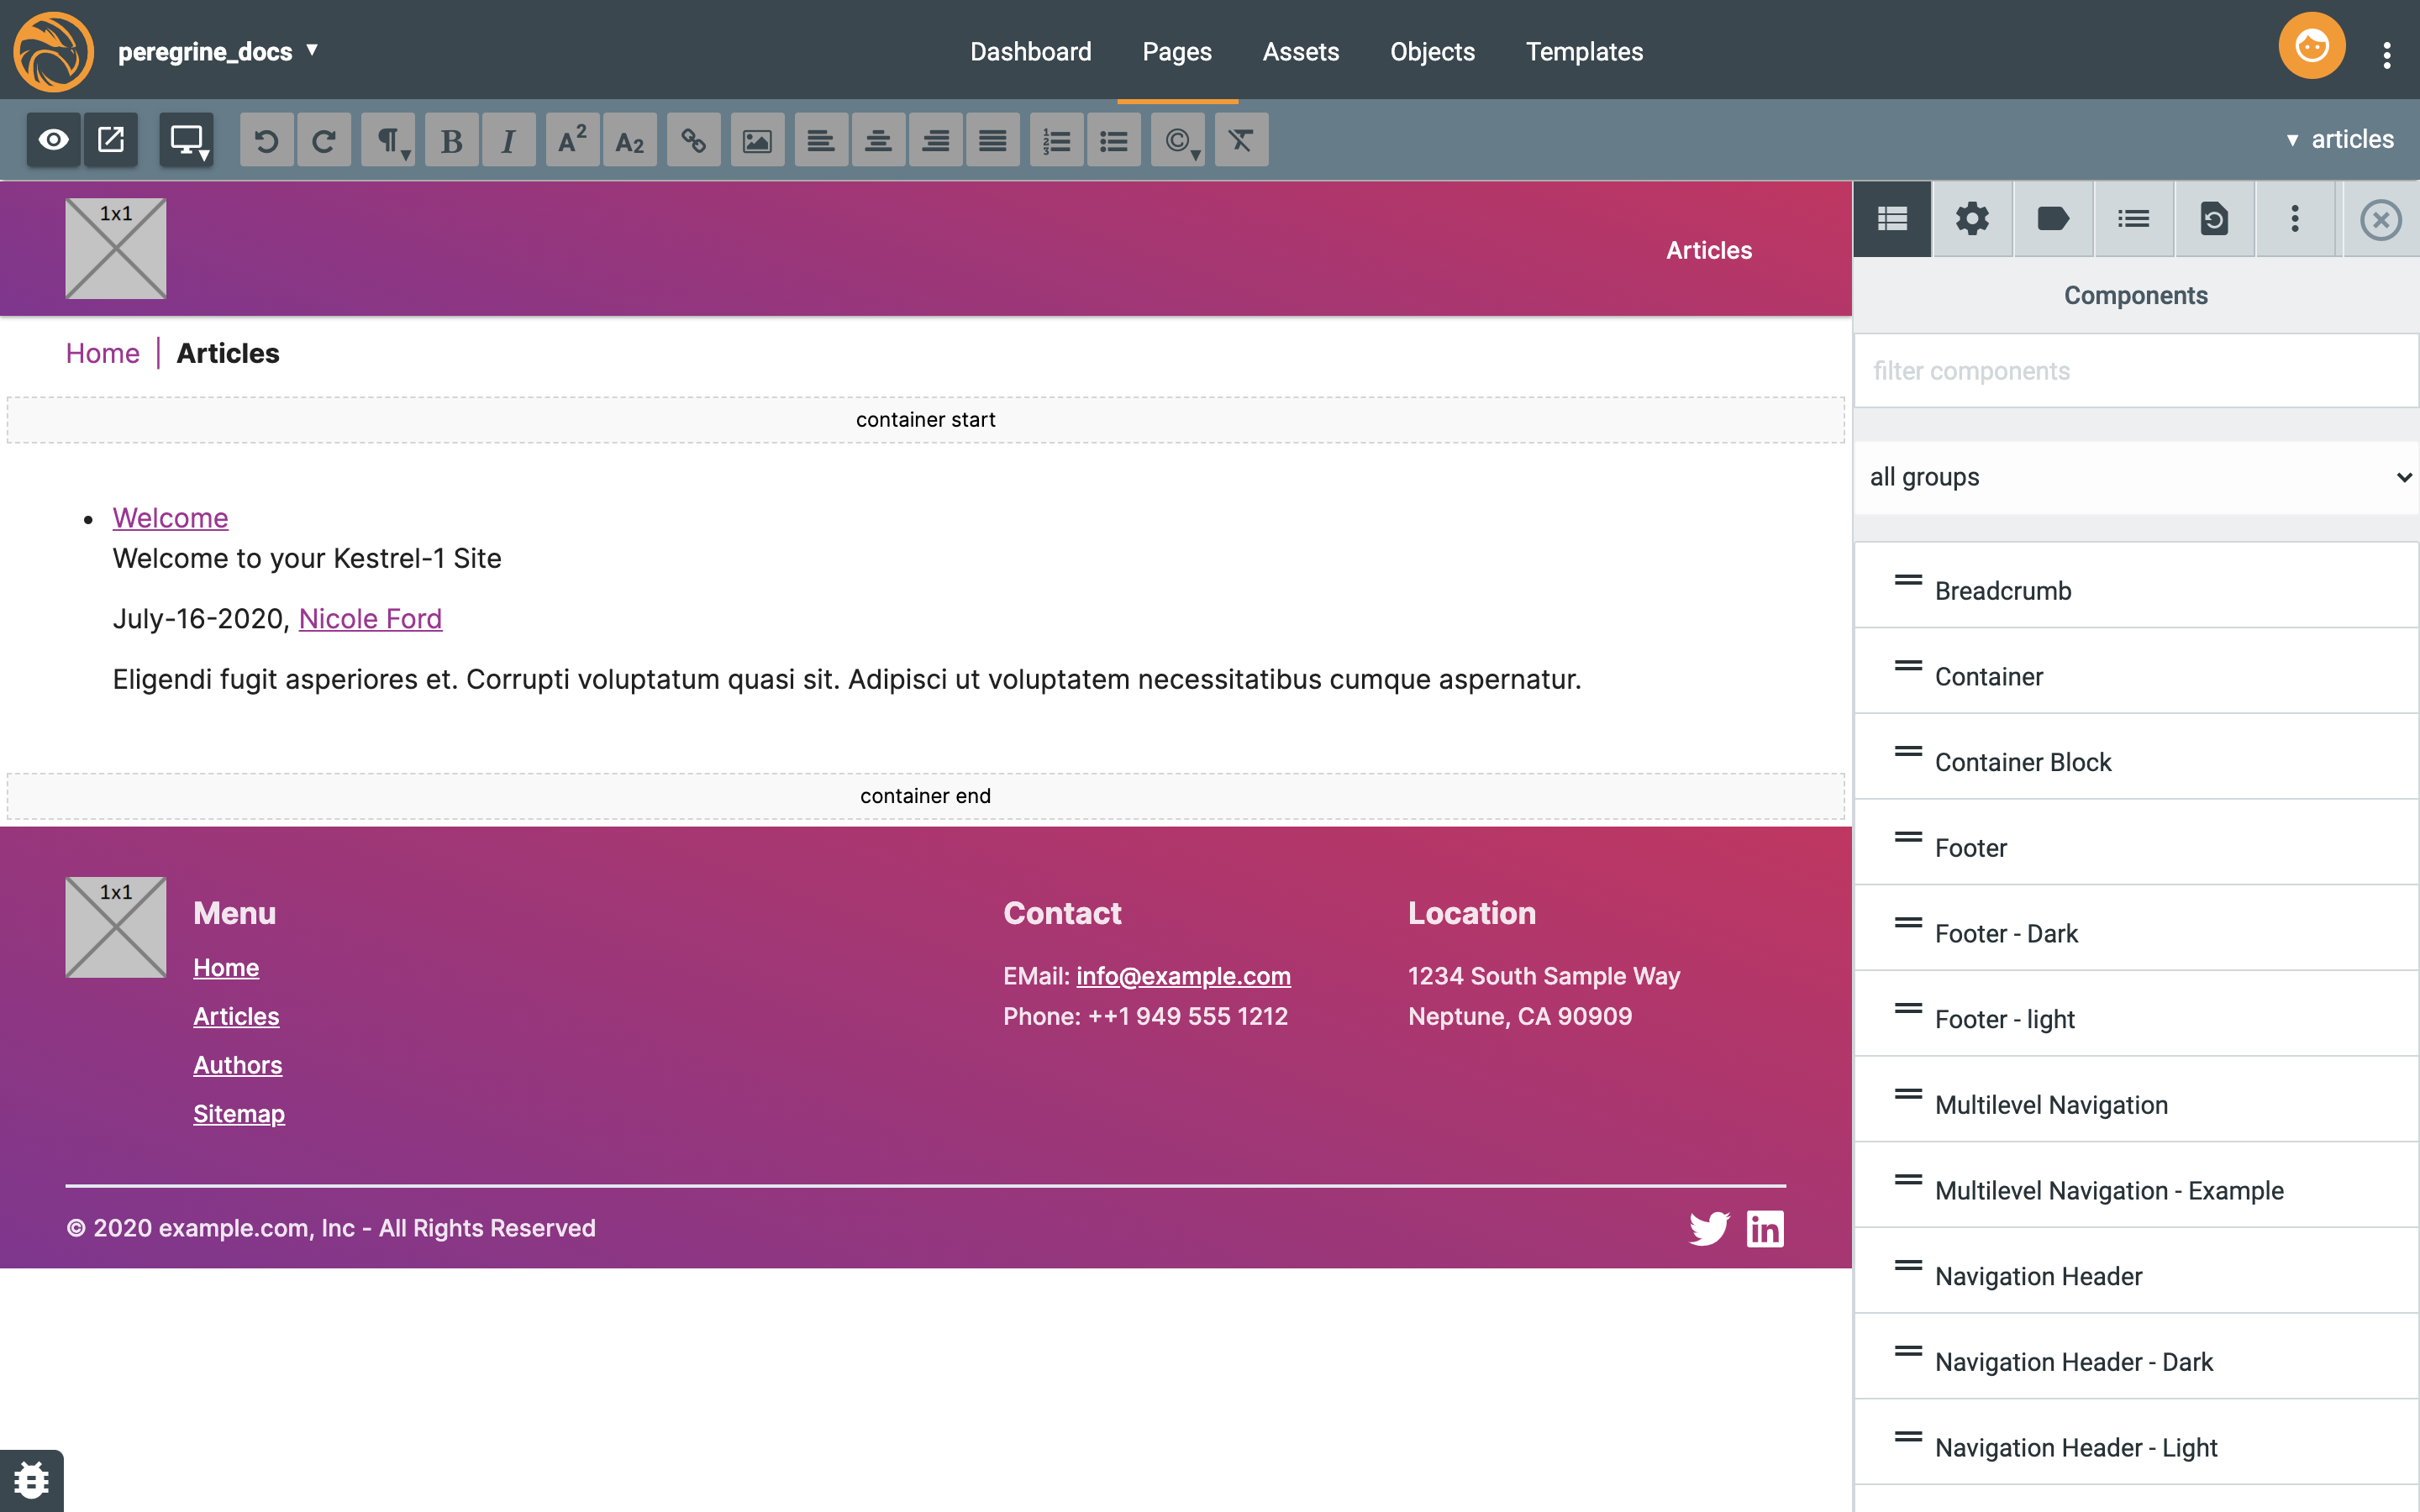Click the filter components input field
The image size is (2420, 1512).
pyautogui.click(x=2136, y=371)
